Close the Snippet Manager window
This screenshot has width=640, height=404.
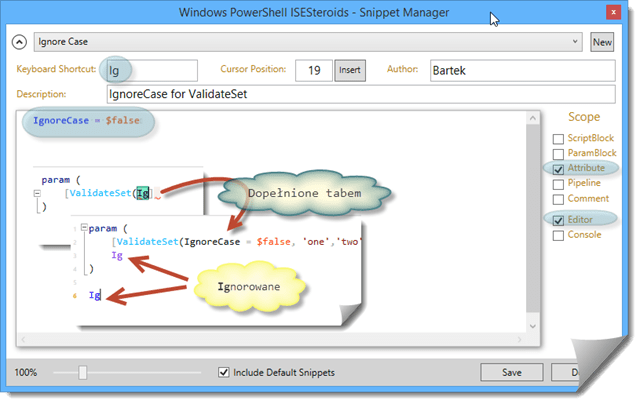pos(612,14)
